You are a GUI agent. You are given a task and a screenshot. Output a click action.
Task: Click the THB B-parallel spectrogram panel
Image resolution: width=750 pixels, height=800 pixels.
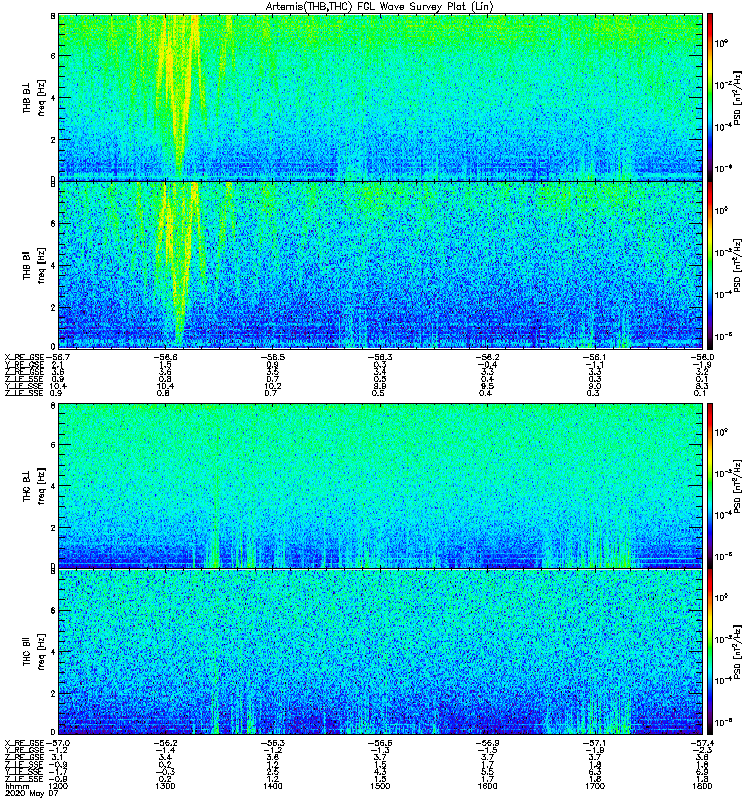(380, 265)
